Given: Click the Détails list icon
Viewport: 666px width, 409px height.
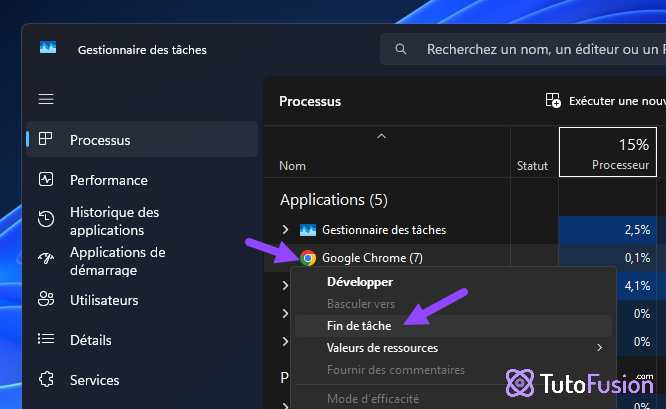Looking at the screenshot, I should (x=46, y=339).
